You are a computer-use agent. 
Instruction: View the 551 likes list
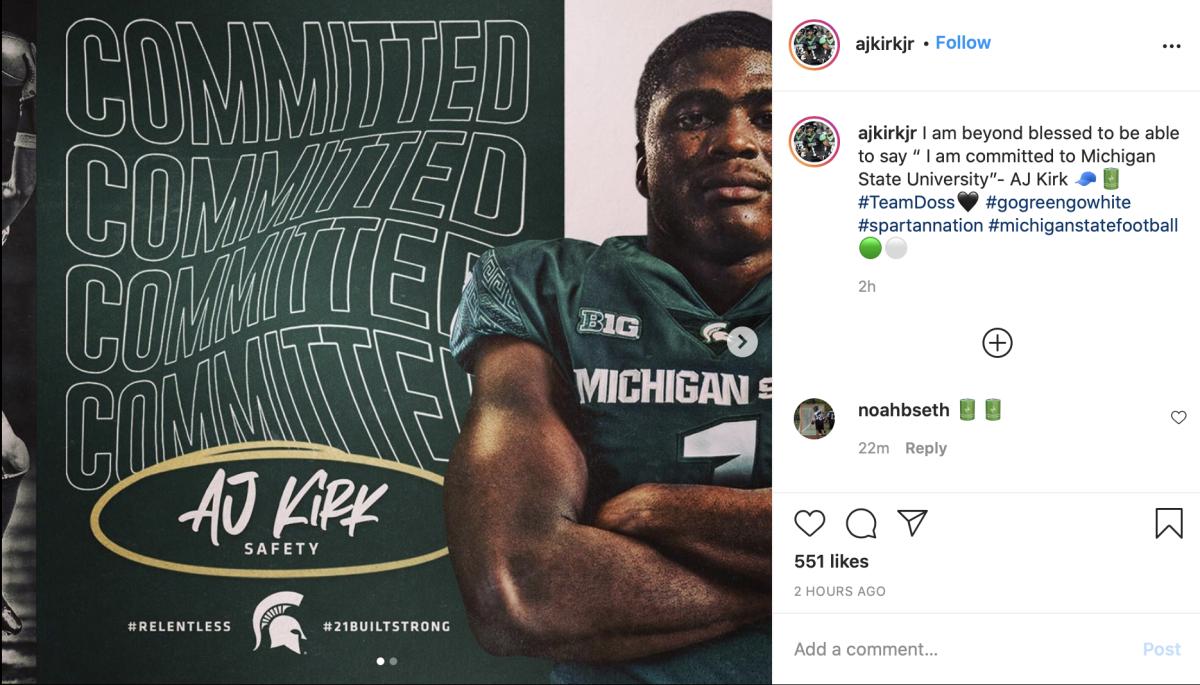coord(831,561)
